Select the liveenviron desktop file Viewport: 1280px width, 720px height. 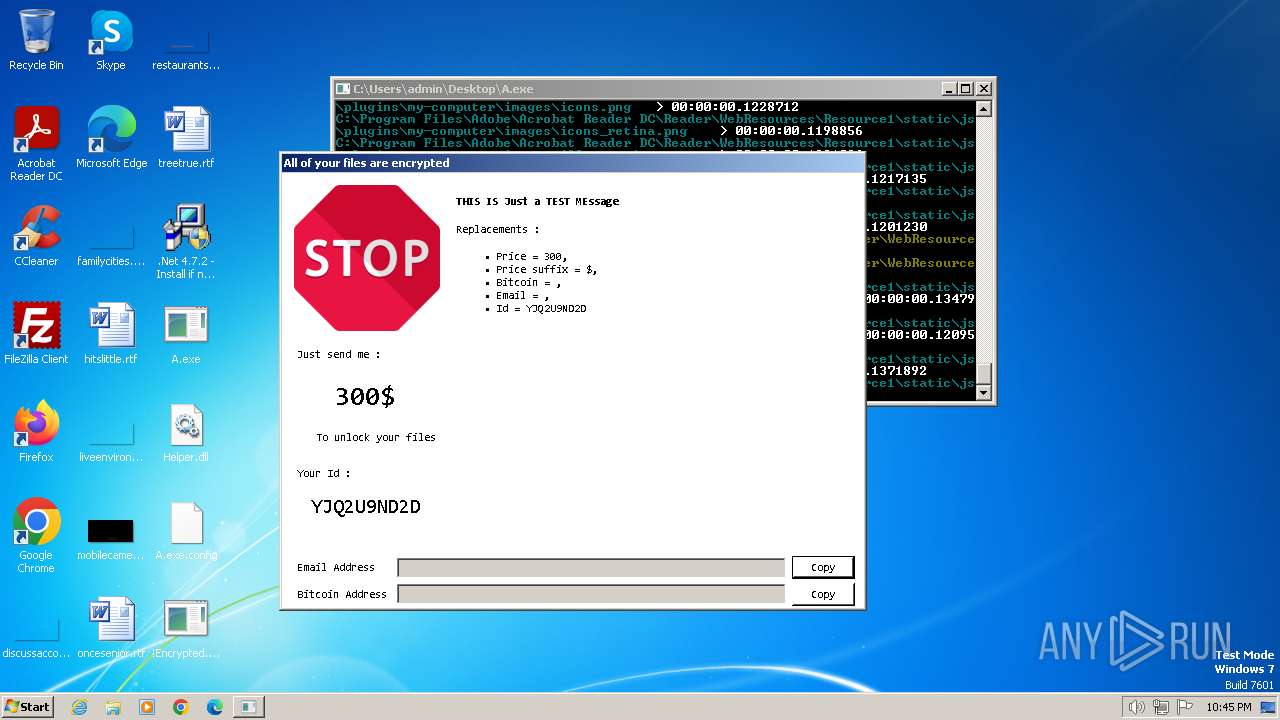[x=111, y=442]
